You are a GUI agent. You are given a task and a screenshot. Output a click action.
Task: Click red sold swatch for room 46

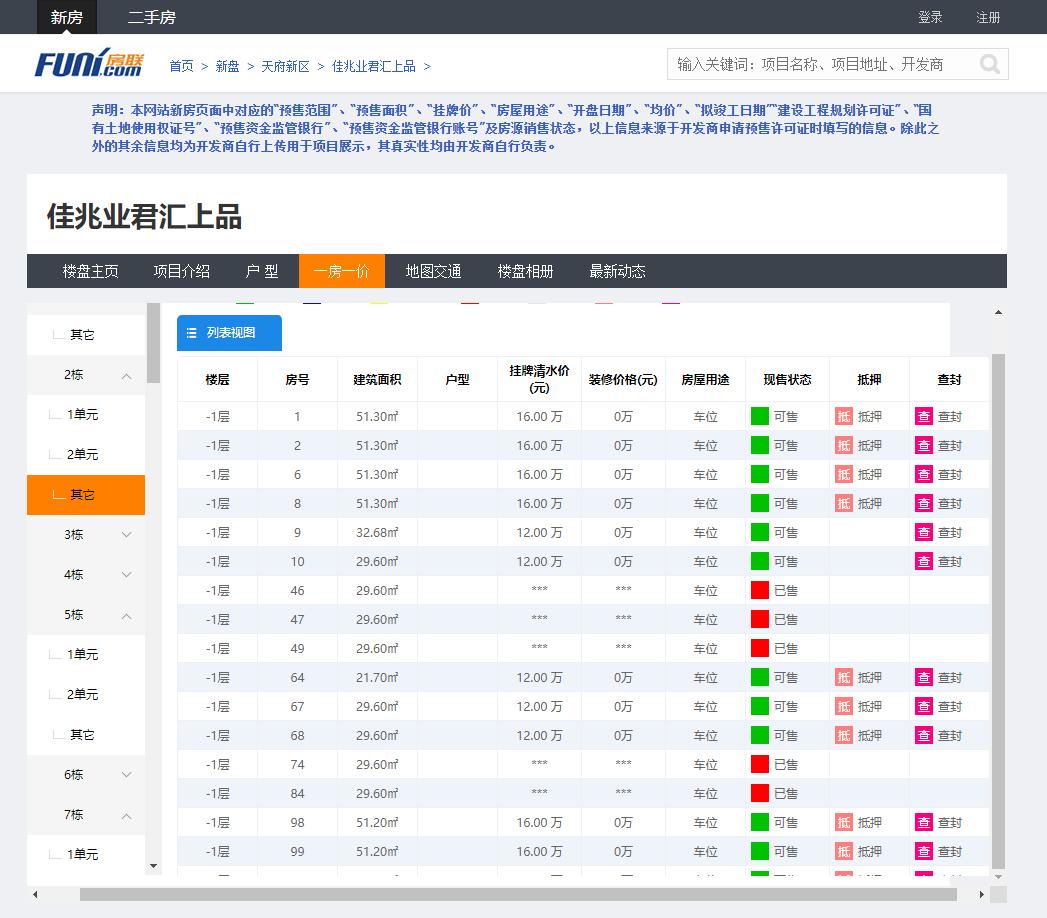point(760,591)
